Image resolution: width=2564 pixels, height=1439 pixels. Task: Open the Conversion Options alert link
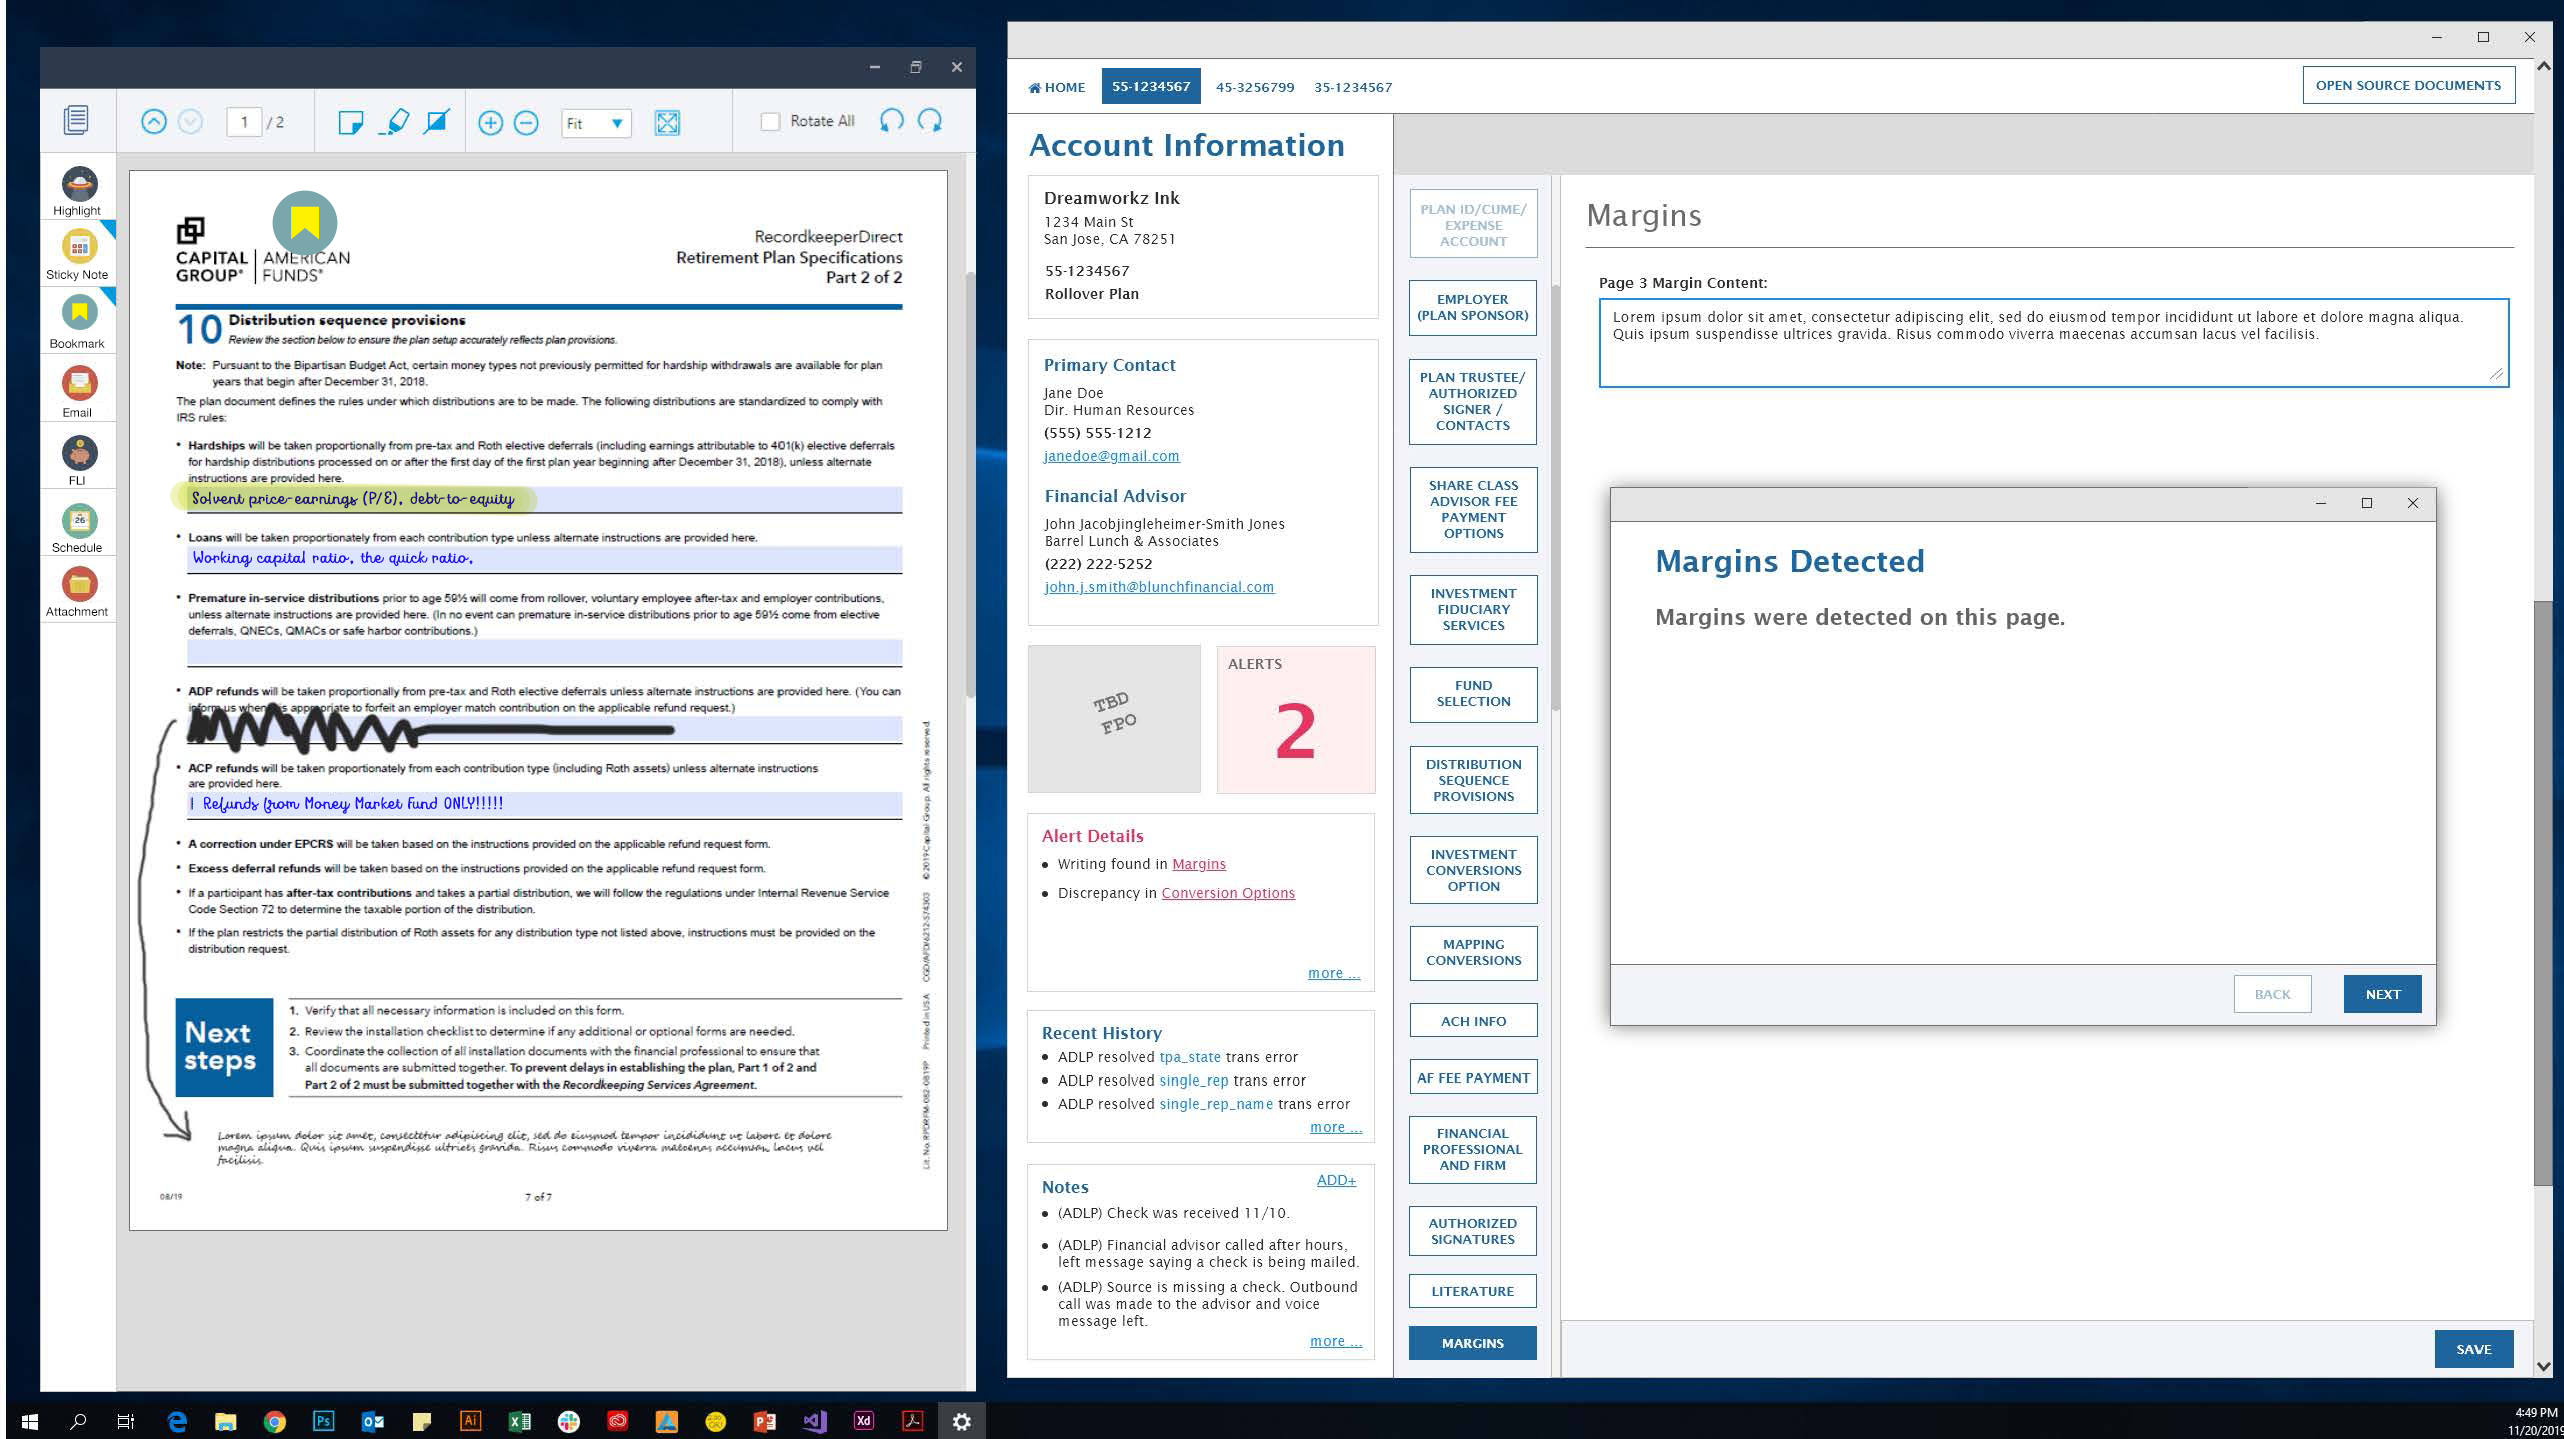(1227, 893)
